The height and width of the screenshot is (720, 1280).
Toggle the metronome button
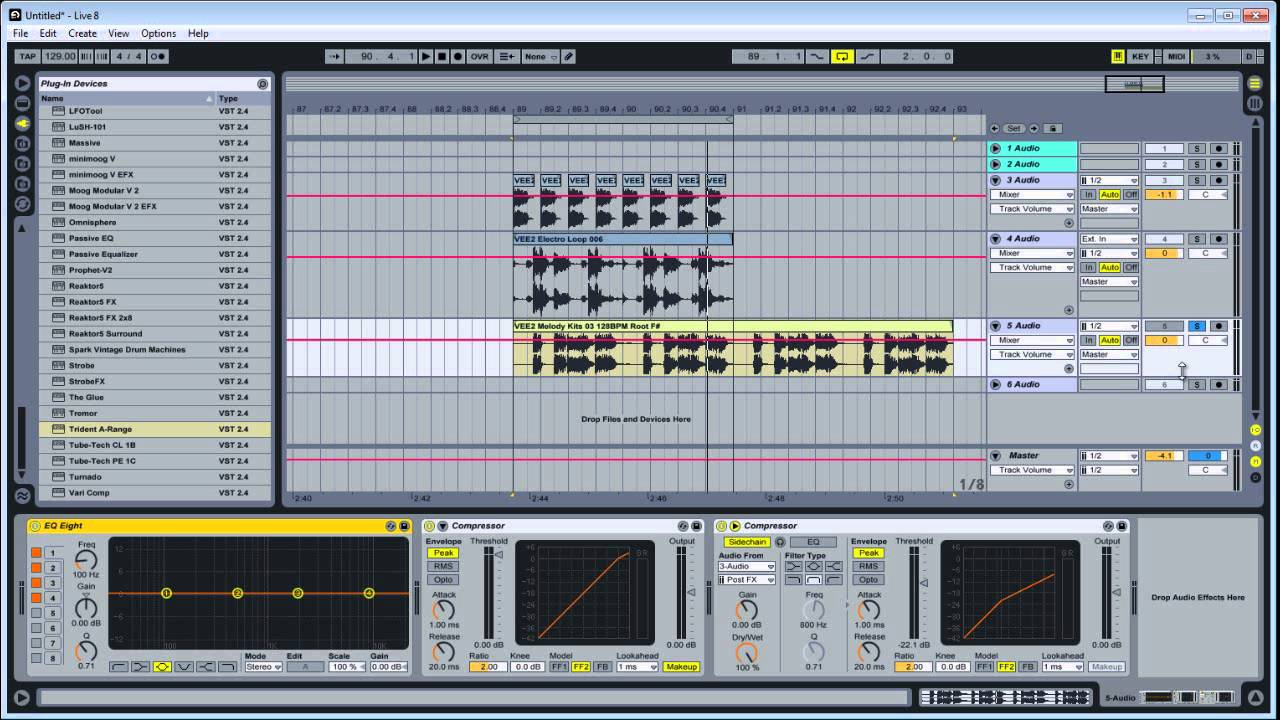coord(157,57)
